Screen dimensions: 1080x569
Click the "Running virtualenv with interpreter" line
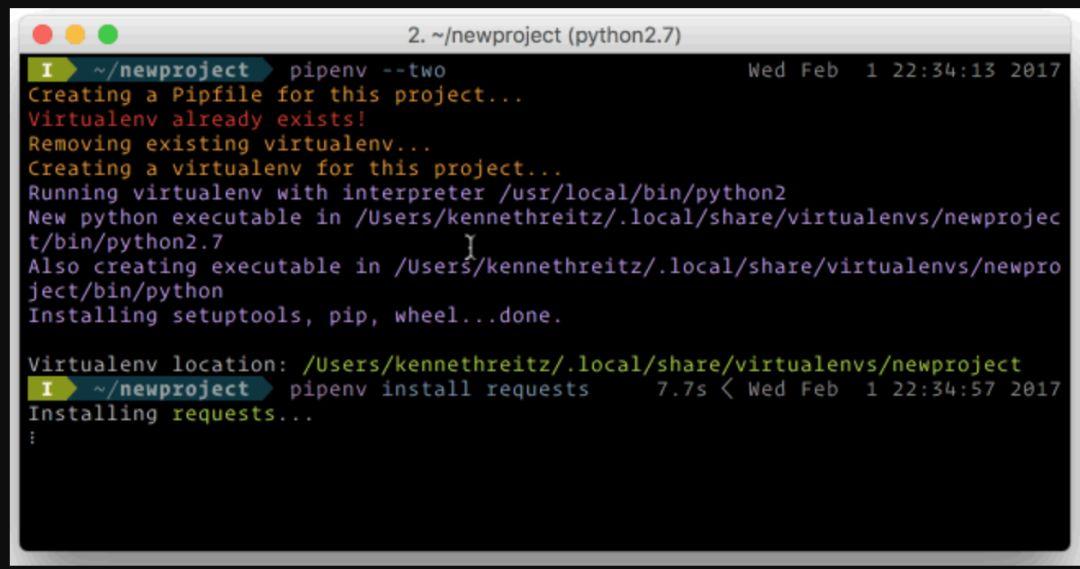[406, 193]
